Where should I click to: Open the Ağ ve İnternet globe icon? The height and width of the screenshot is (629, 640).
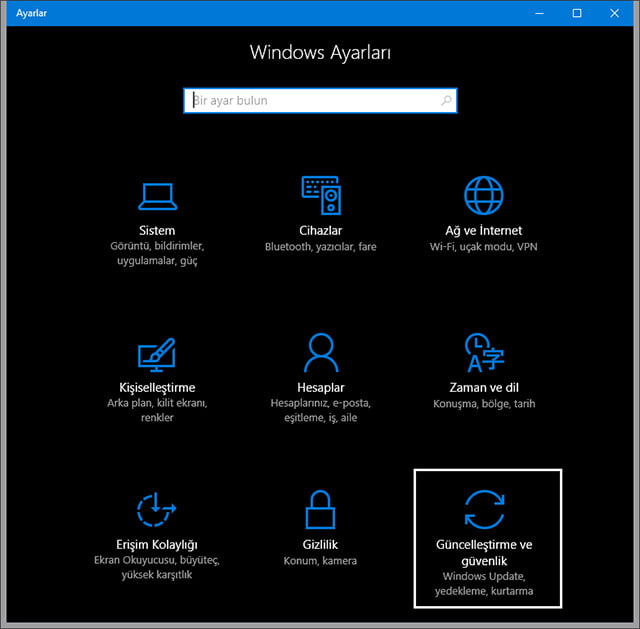coord(484,195)
